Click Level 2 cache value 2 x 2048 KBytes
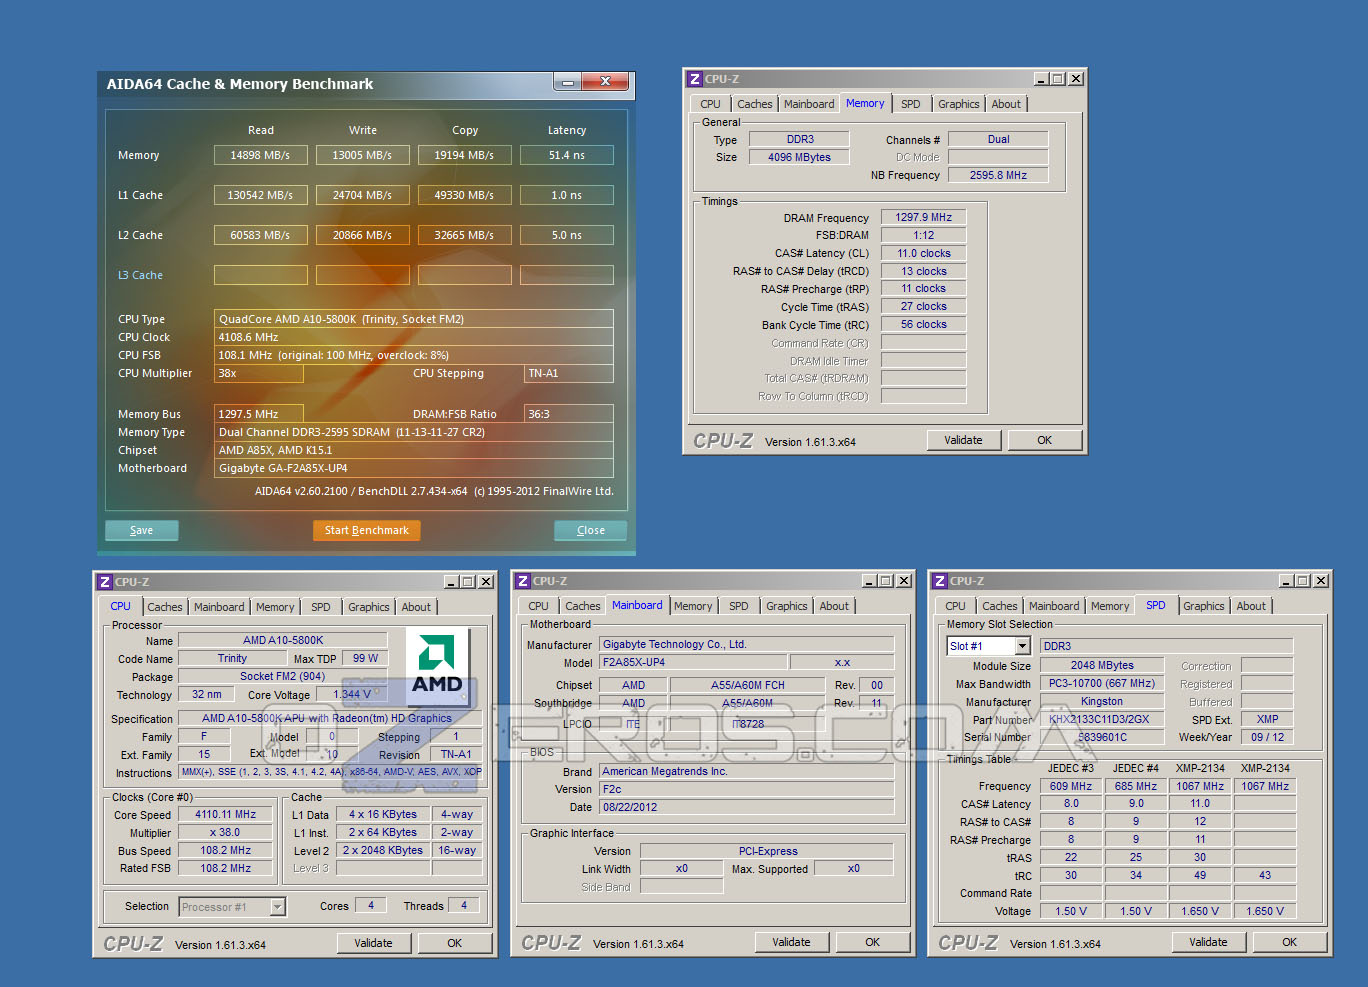Viewport: 1368px width, 987px height. click(x=383, y=850)
